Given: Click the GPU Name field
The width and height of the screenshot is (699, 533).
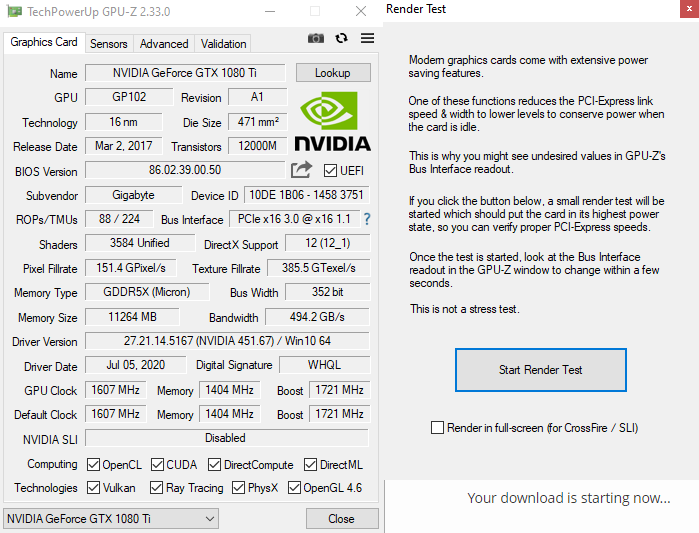Looking at the screenshot, I should click(185, 73).
